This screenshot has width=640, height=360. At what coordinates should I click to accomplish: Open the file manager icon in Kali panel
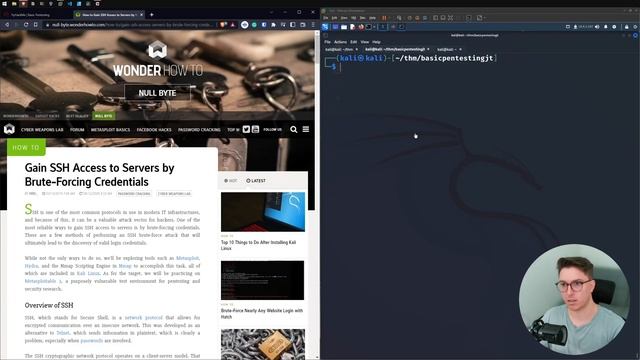click(x=344, y=27)
